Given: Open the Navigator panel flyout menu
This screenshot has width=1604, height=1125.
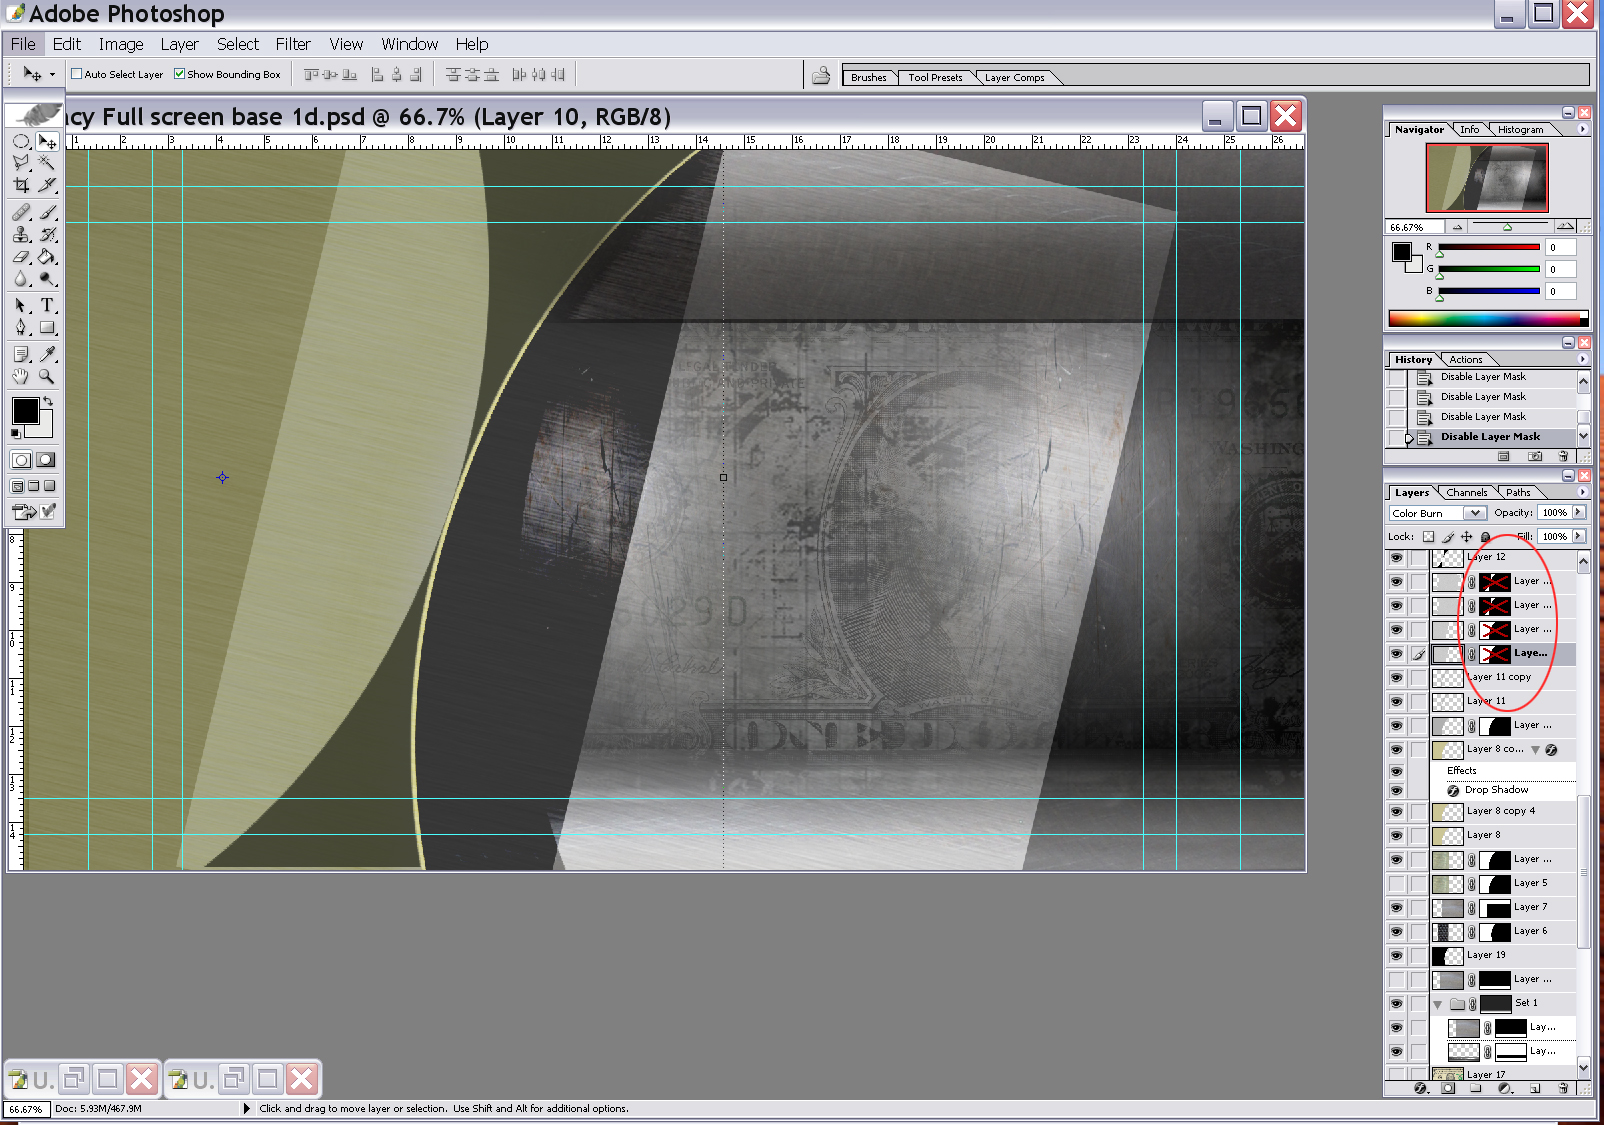Looking at the screenshot, I should point(1582,129).
